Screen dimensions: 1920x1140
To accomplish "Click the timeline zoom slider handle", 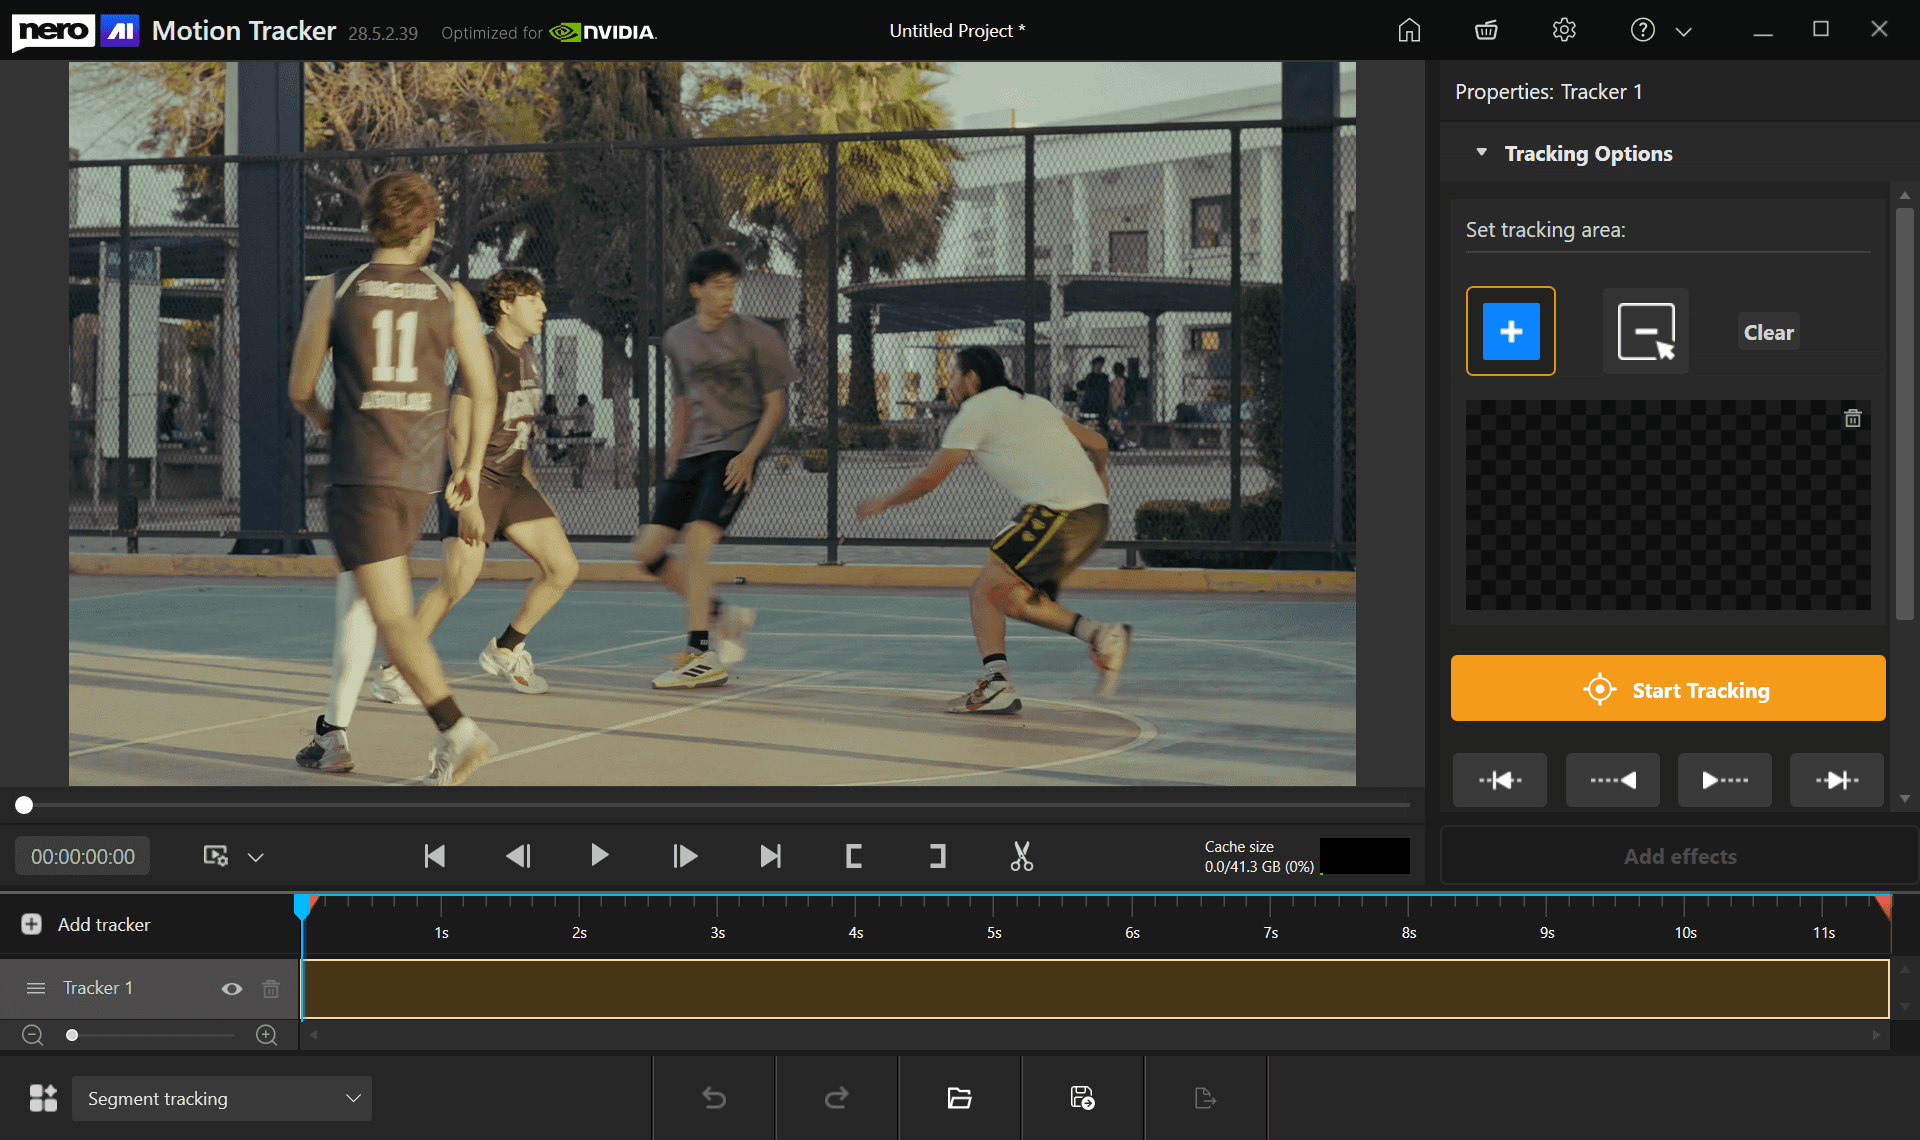I will tap(72, 1035).
